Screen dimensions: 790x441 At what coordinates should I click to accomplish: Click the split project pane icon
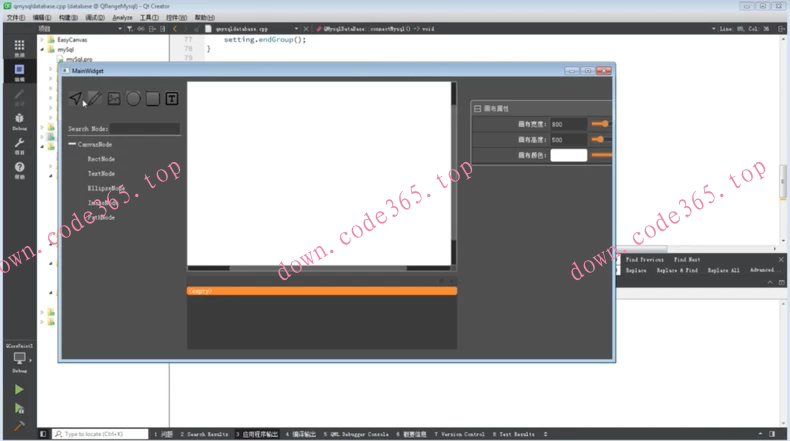pyautogui.click(x=152, y=29)
